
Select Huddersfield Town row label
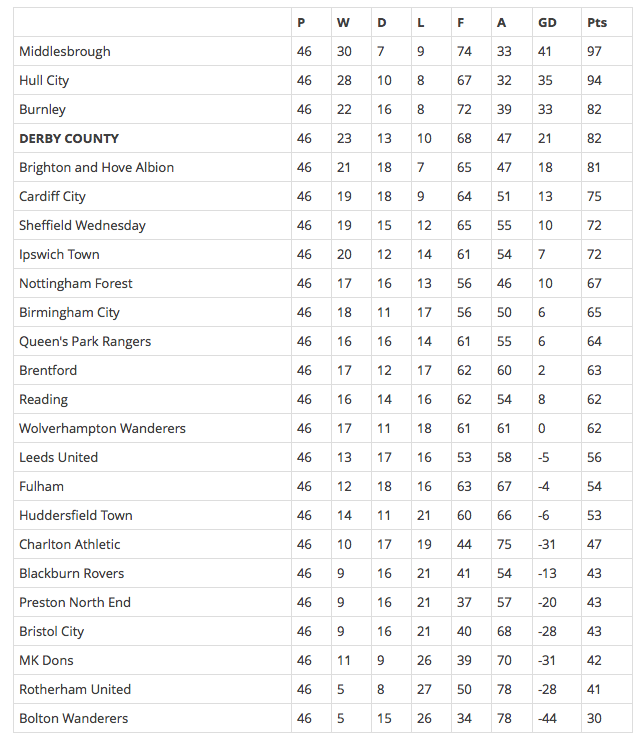[x=76, y=515]
